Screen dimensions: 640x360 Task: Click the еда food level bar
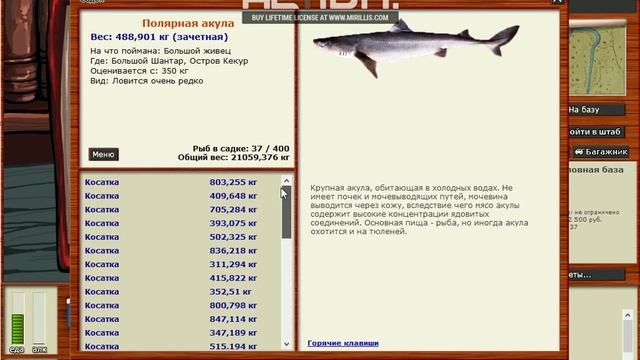point(18,319)
